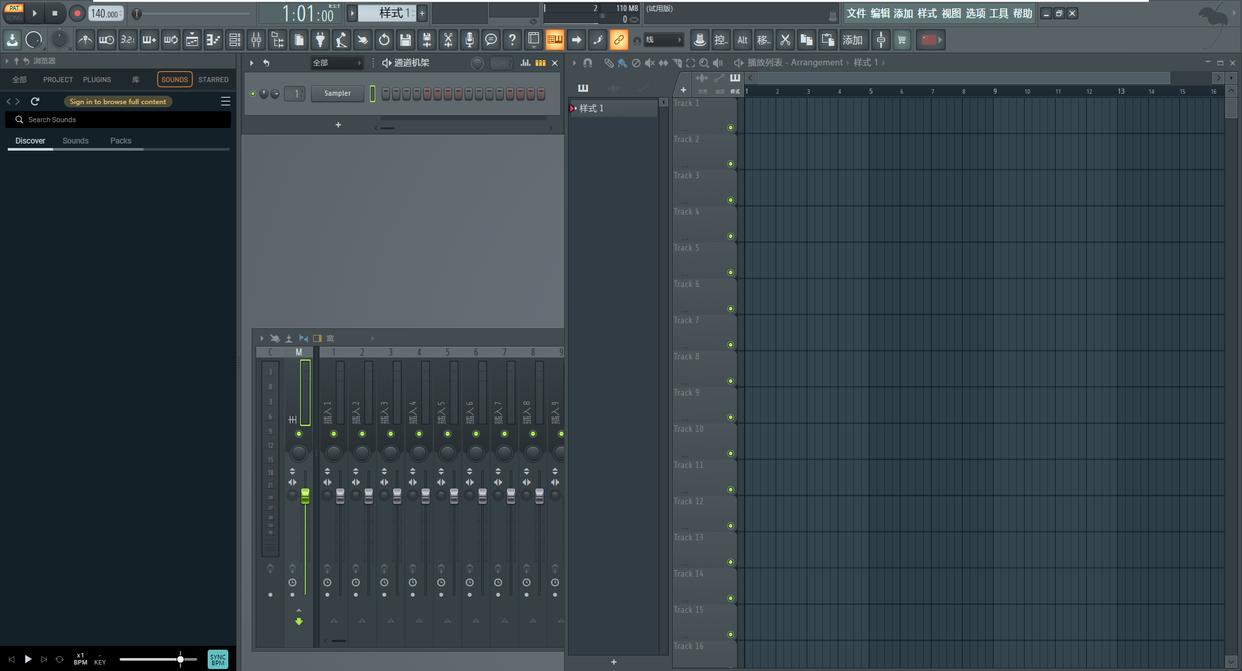This screenshot has width=1242, height=671.
Task: Toggle the Sampler channel green enable LED
Action: tap(253, 94)
